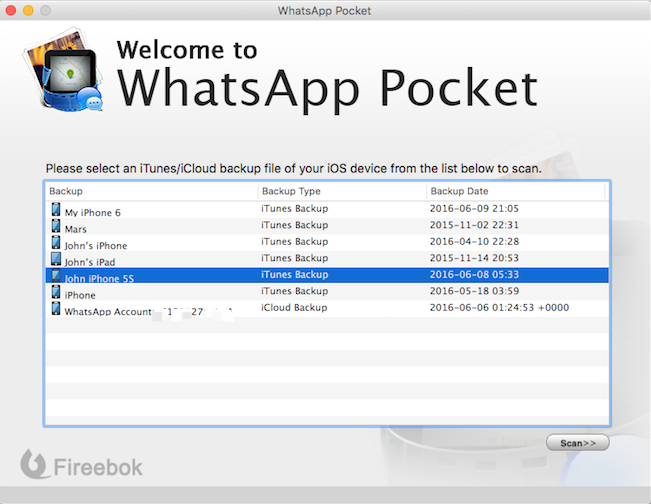Click device icon beside John iPhone 5S
This screenshot has width=651, height=504.
(x=56, y=276)
